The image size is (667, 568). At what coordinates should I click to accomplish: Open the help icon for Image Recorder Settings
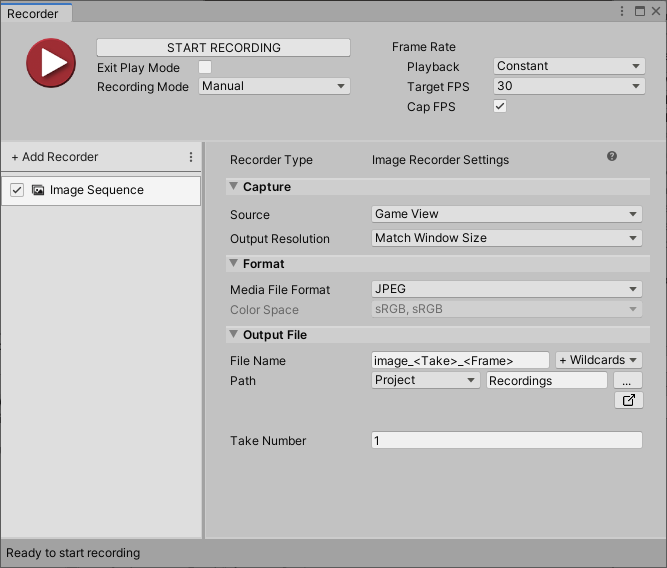click(612, 157)
